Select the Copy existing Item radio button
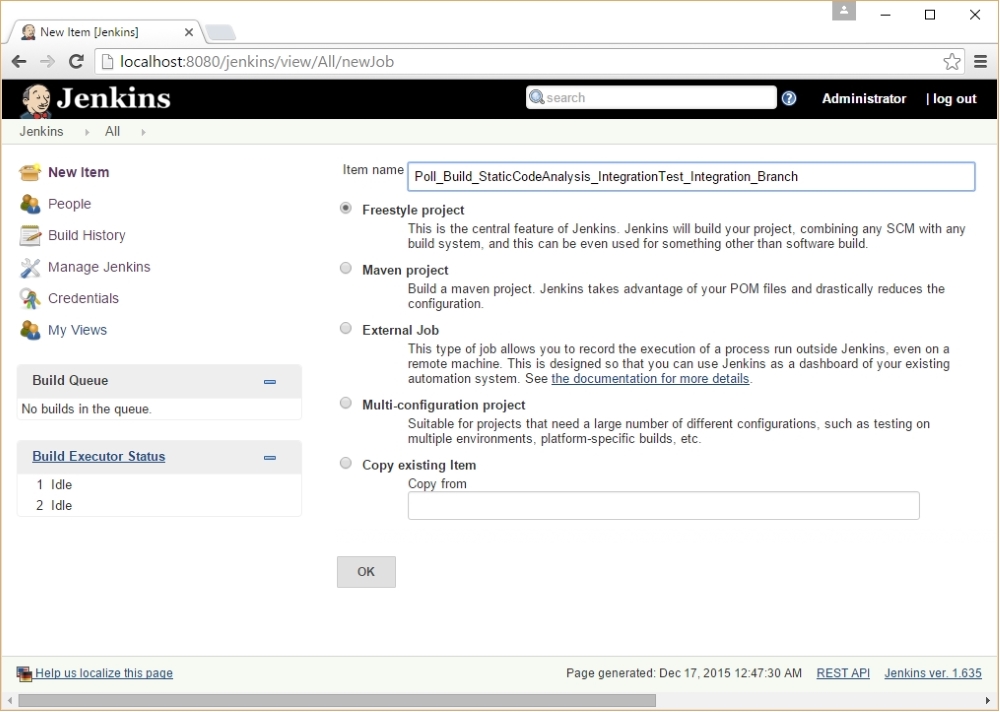 coord(346,463)
